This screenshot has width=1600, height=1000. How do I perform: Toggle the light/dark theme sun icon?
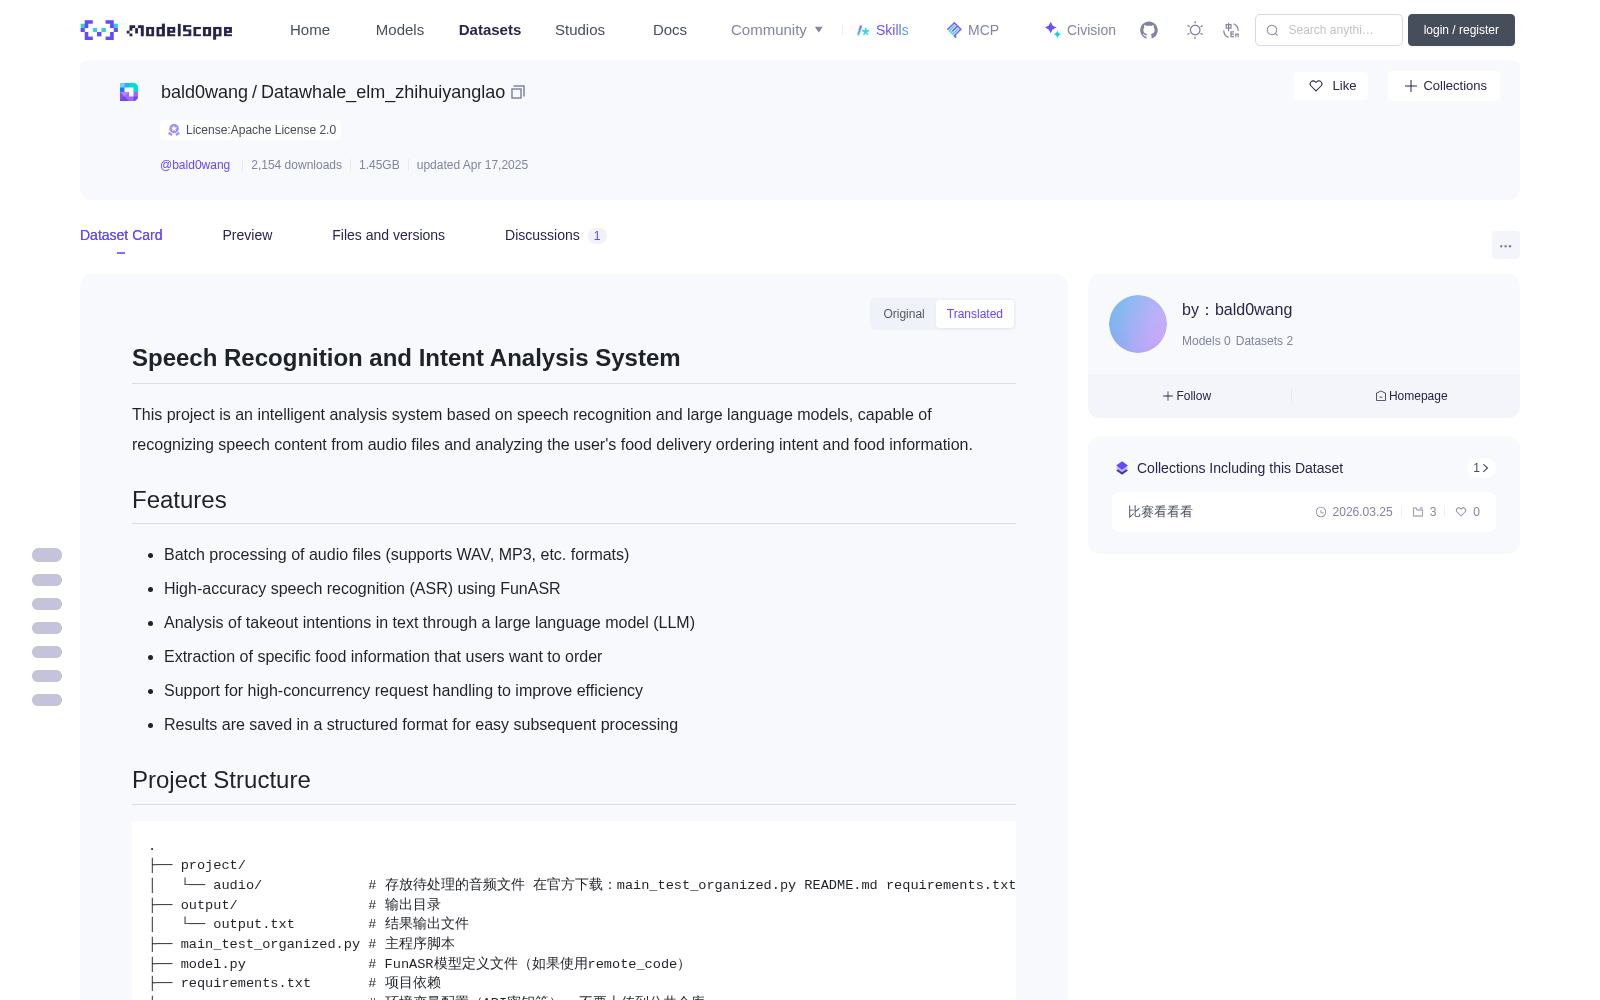(1195, 30)
